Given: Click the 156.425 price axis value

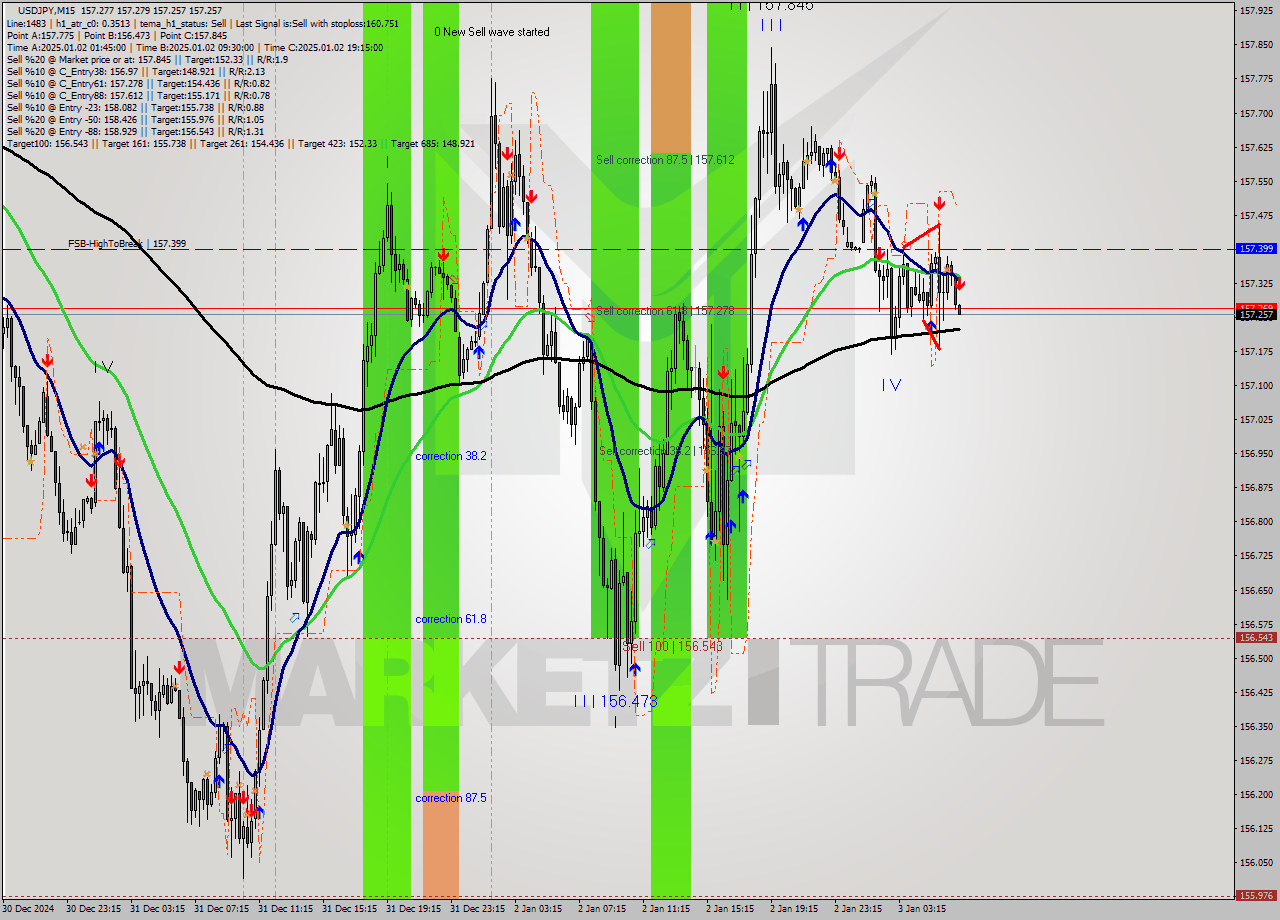Looking at the screenshot, I should [1255, 692].
